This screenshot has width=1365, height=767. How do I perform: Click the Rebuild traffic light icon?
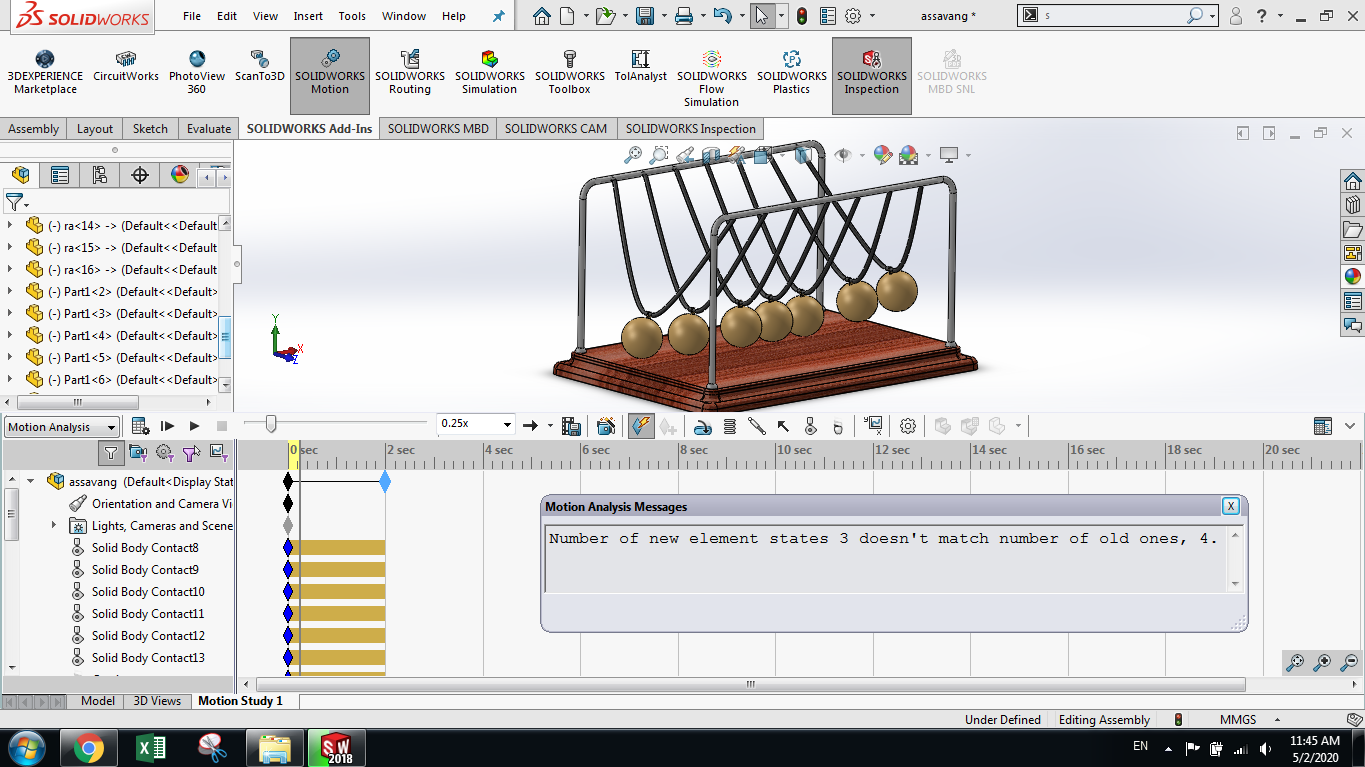[802, 16]
